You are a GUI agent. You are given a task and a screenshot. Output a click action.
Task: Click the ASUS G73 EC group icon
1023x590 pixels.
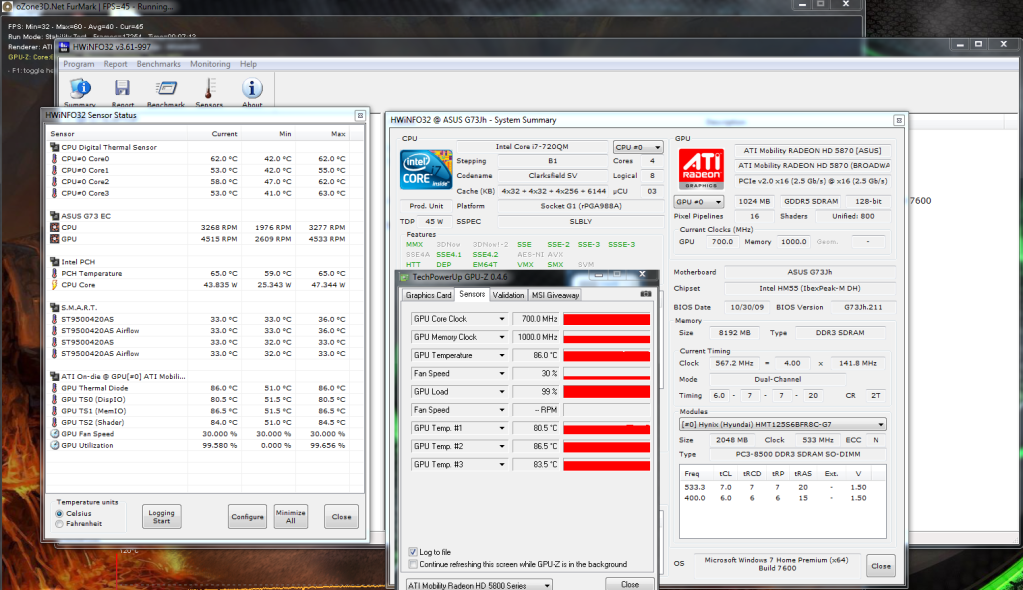(x=55, y=216)
